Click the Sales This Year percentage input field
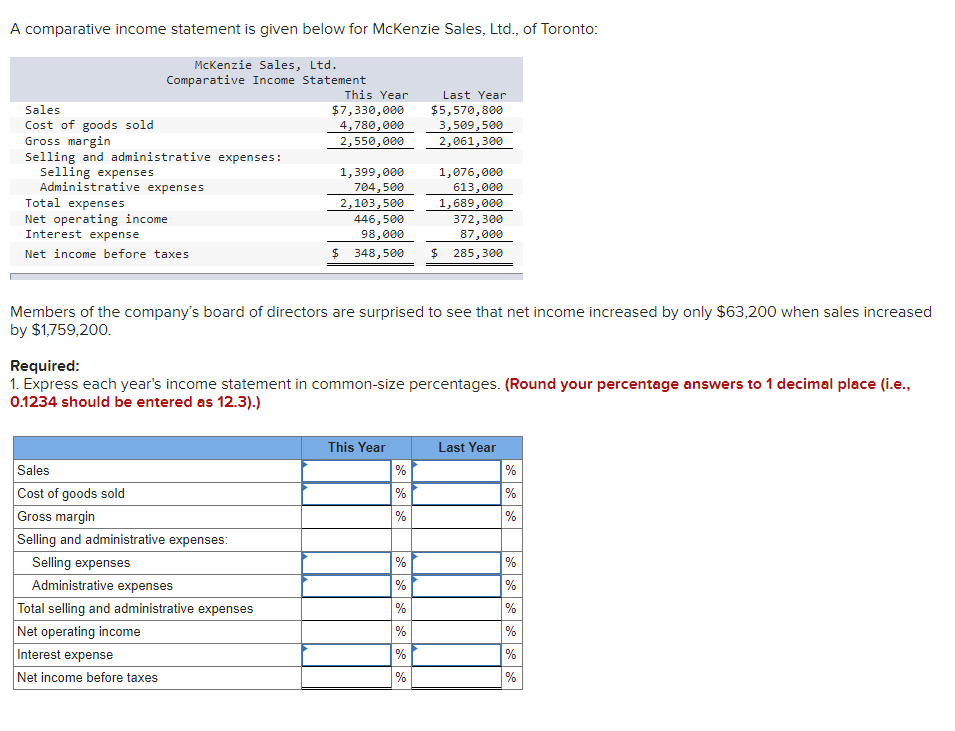955x731 pixels. point(345,470)
